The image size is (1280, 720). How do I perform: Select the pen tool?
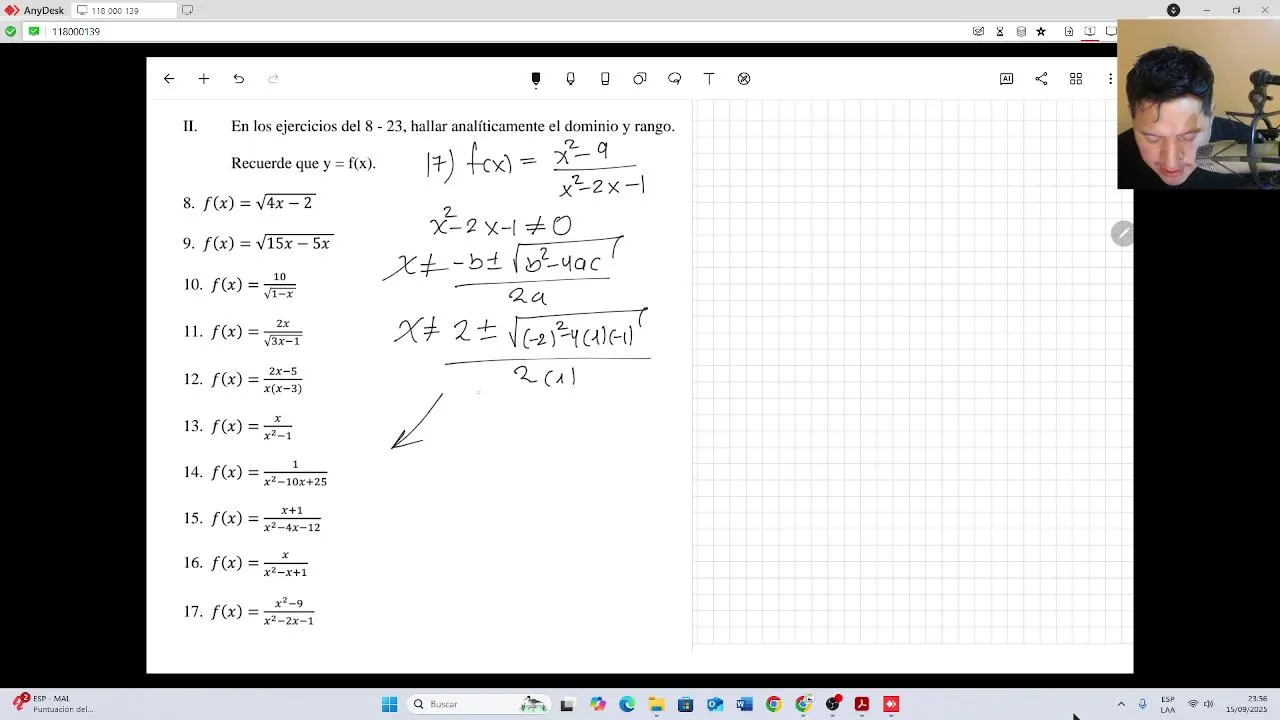coord(536,79)
